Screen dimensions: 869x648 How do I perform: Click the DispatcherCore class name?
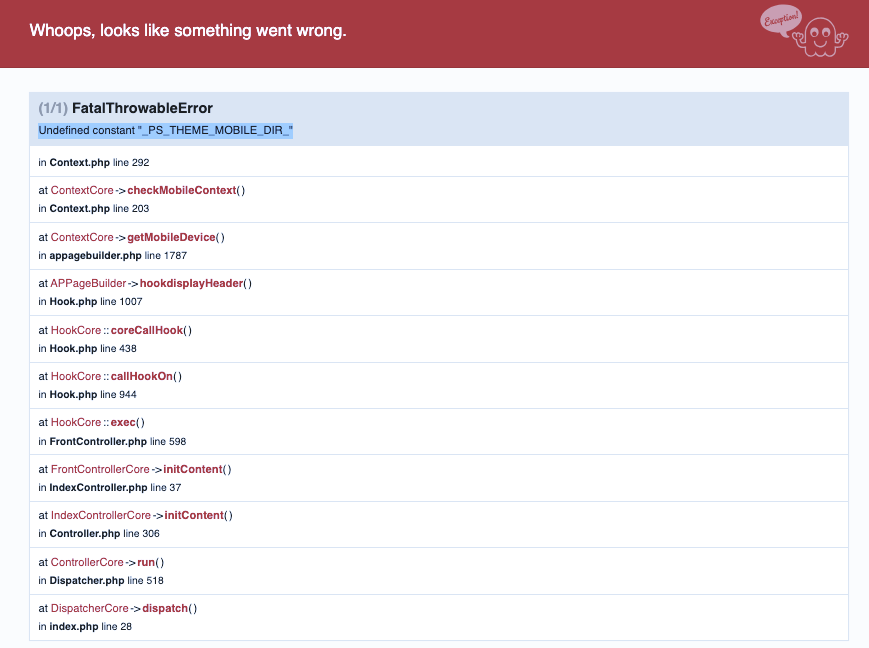point(90,609)
